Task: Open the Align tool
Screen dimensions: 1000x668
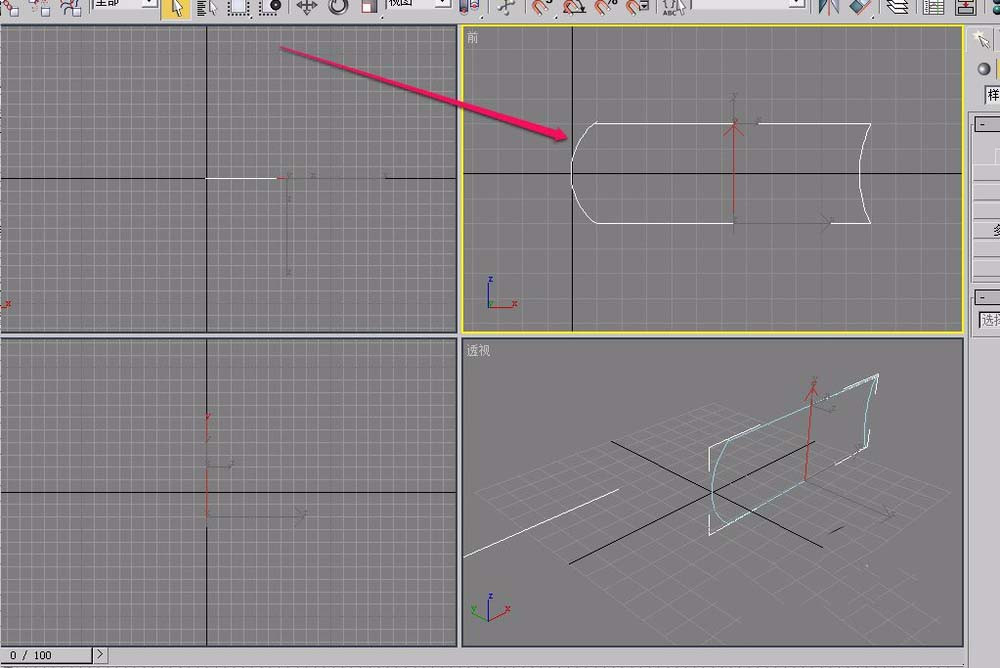Action: pos(860,8)
